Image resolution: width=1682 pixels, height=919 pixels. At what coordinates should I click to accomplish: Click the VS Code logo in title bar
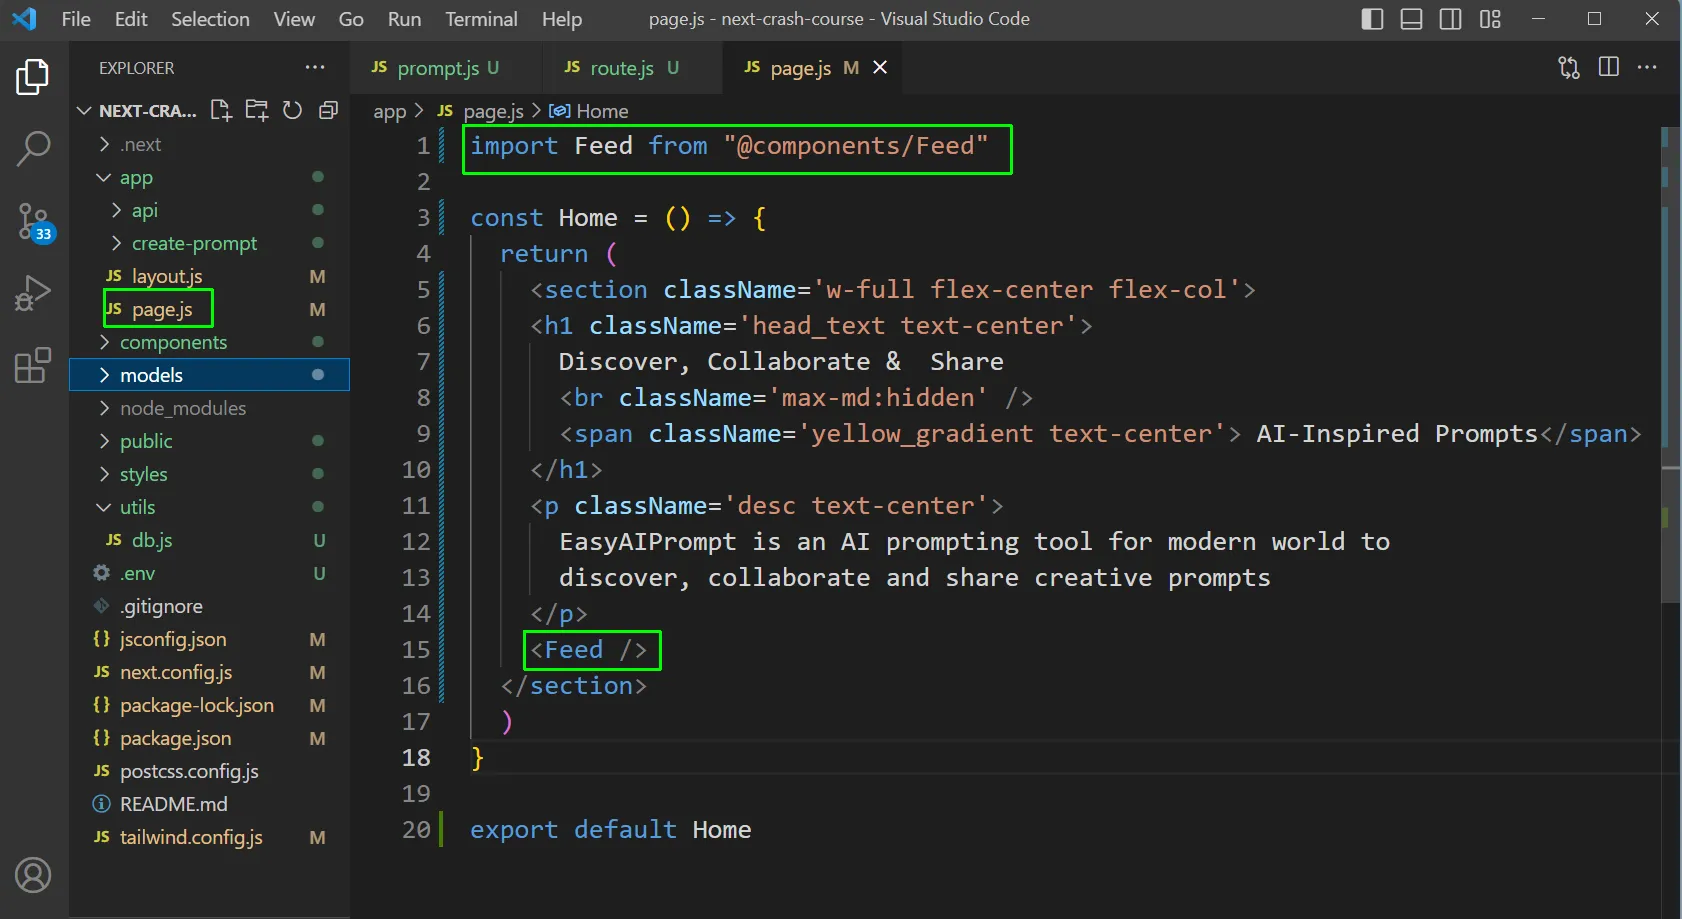pos(24,18)
